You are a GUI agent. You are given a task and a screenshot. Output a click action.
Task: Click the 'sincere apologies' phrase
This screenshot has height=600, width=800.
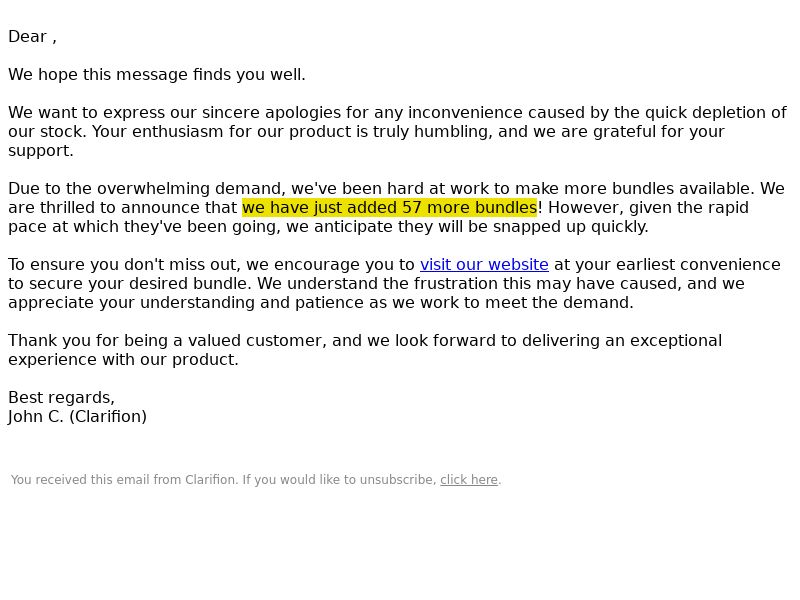271,113
